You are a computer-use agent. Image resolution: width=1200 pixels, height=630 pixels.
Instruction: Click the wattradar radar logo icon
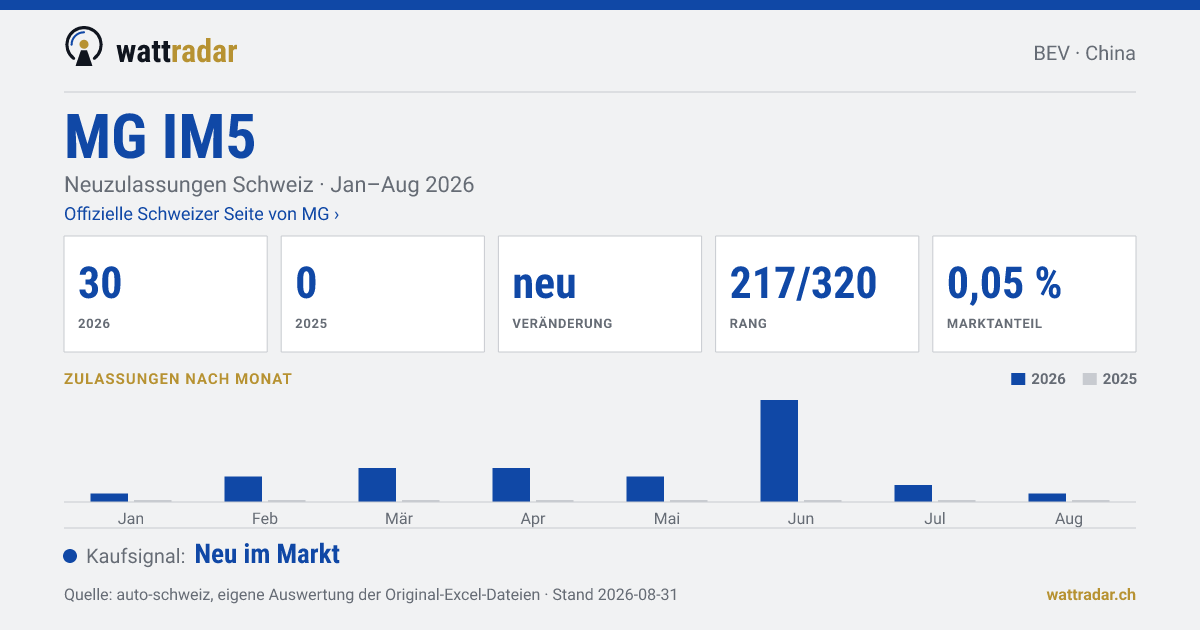83,46
